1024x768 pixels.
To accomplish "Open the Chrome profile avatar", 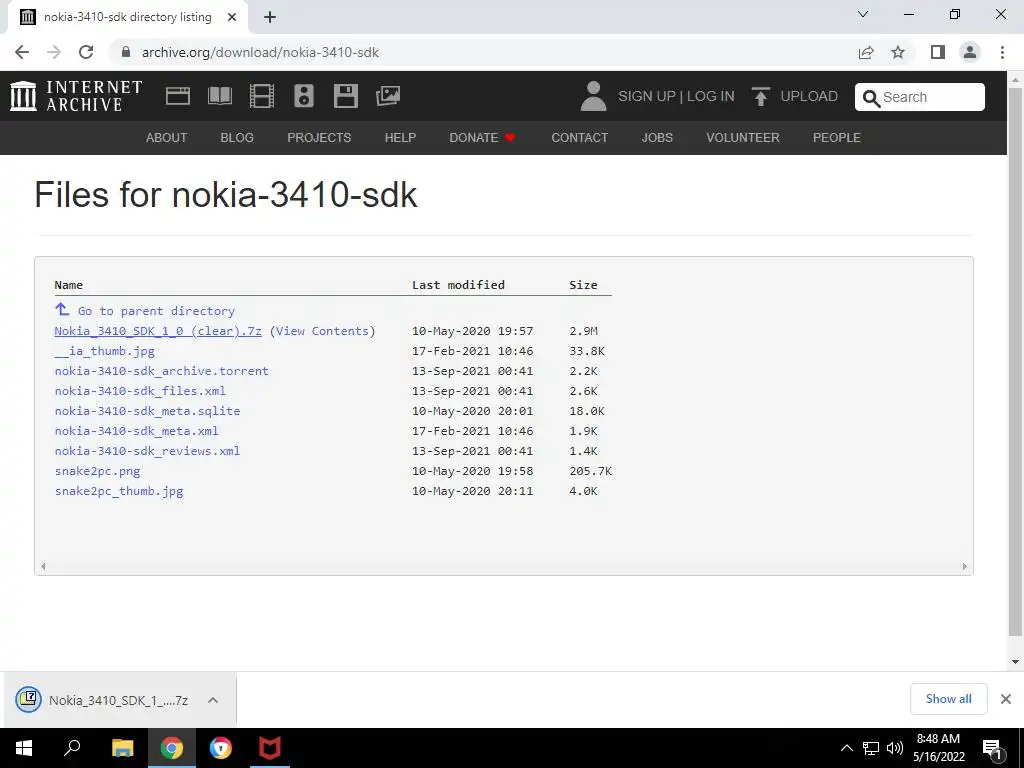I will click(970, 52).
